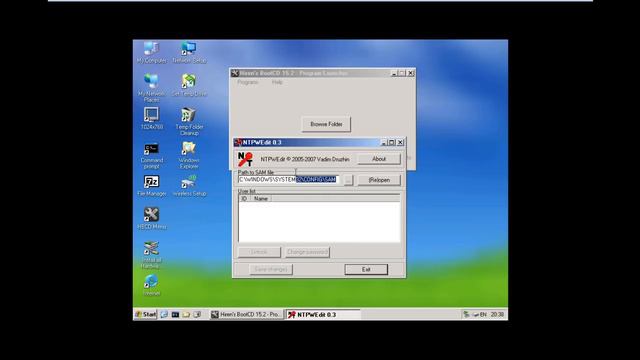640x360 pixels.
Task: Click the fourth quick launch icon next to folder
Action: click(197, 314)
